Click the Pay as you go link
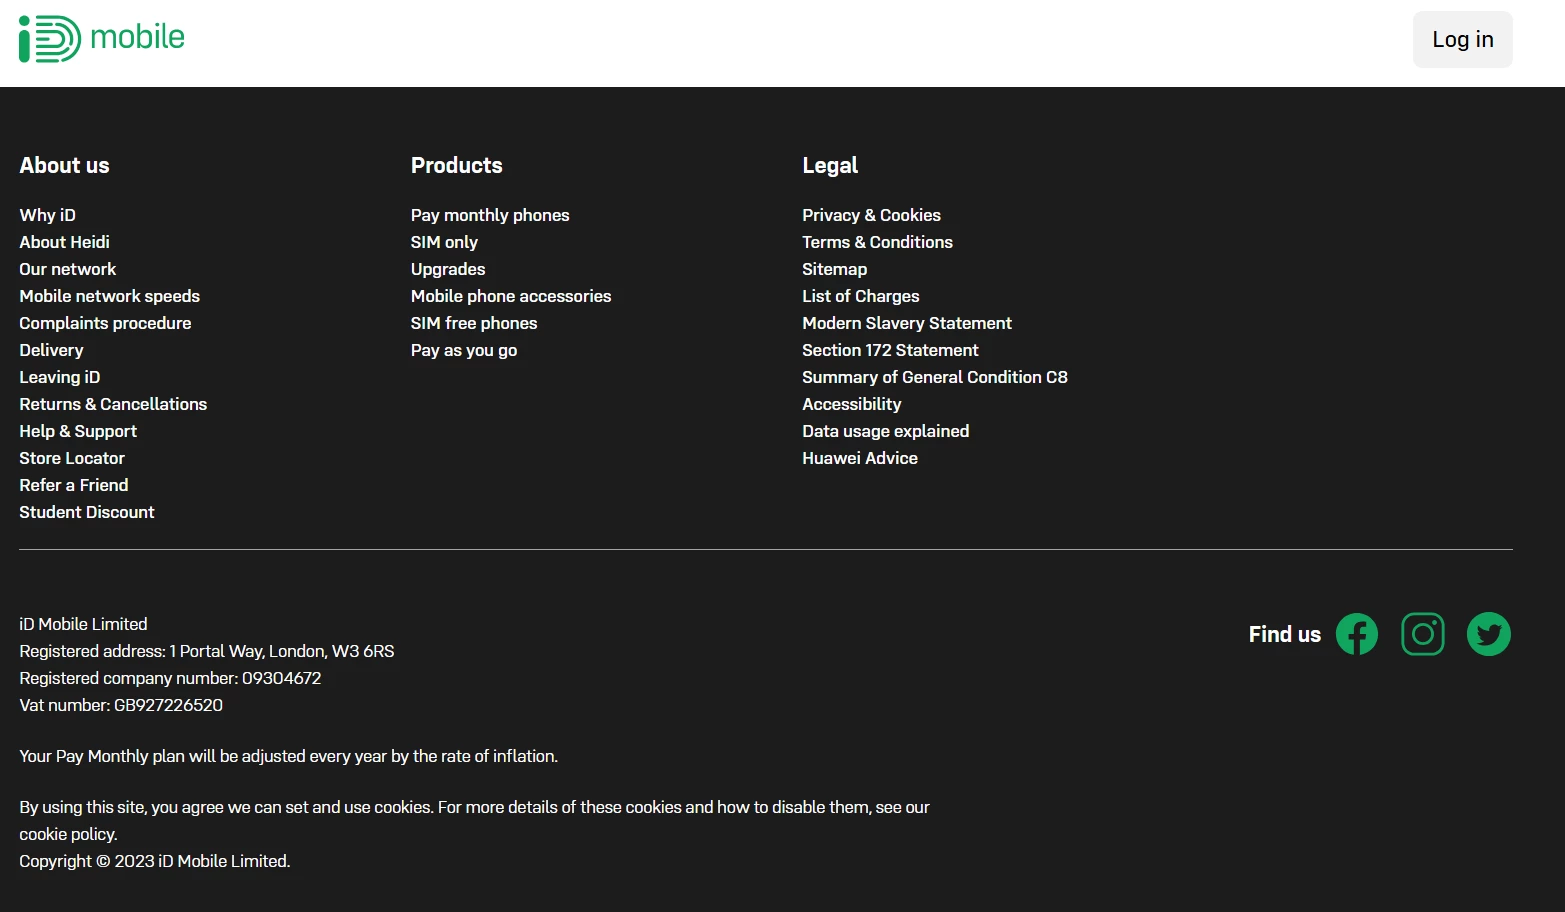1565x912 pixels. coord(464,350)
